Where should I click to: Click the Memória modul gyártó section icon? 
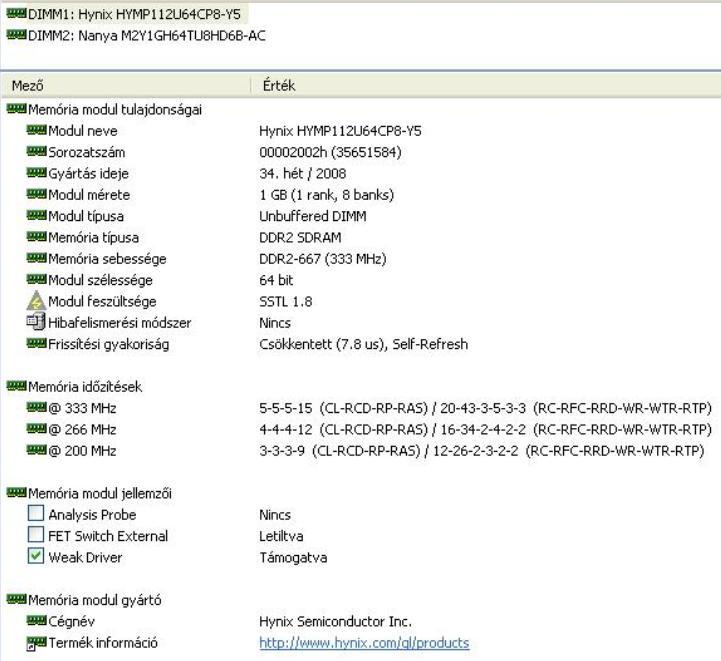[16, 599]
